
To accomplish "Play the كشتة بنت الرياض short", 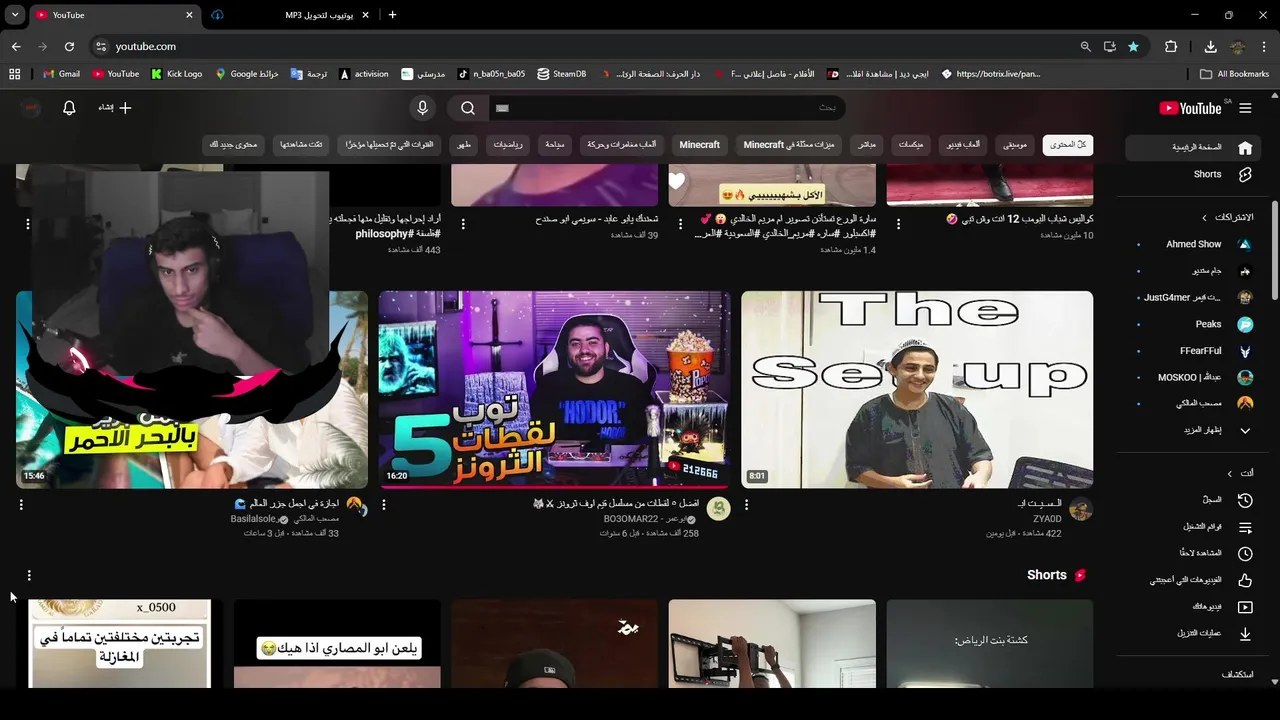I will (x=989, y=644).
